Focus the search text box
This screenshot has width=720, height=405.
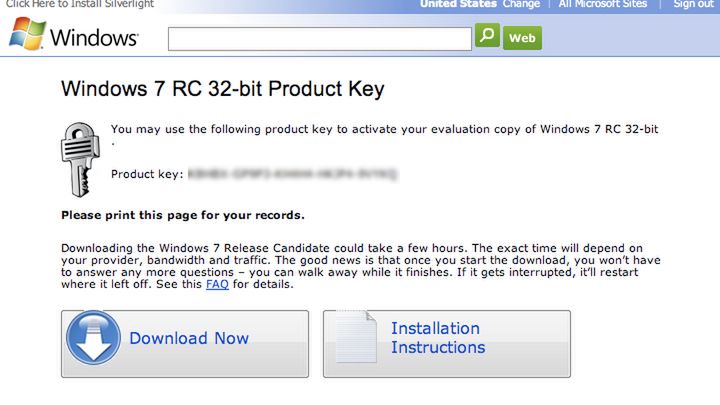tap(319, 39)
